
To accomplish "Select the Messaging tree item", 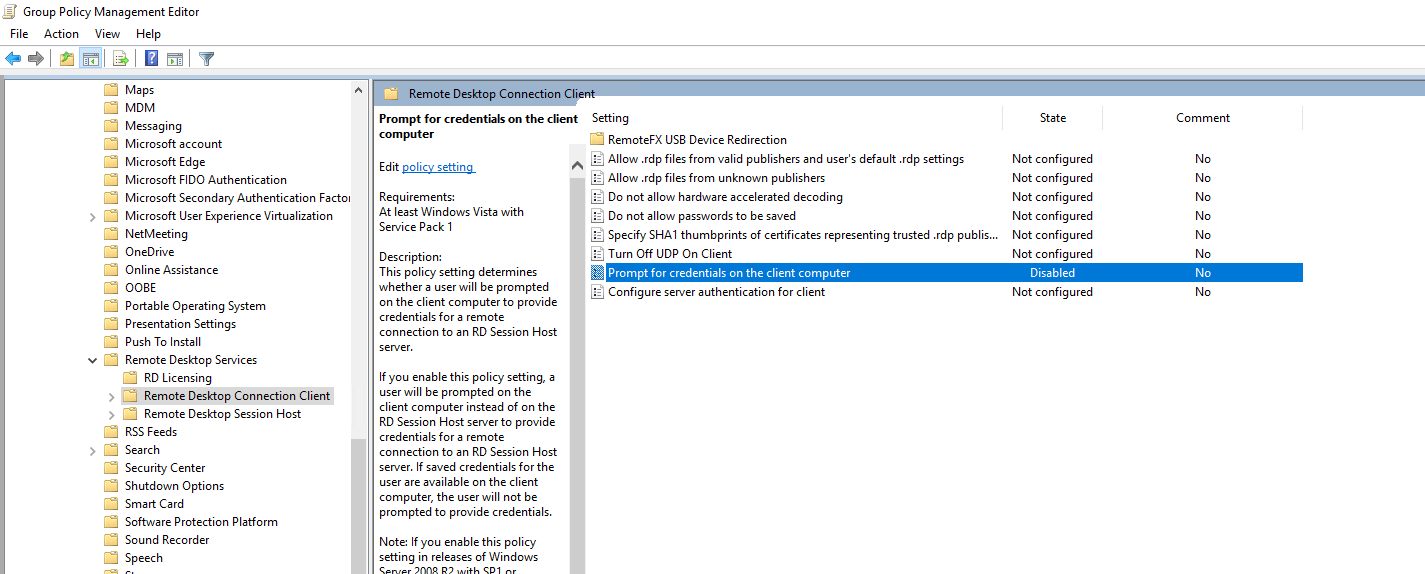I will point(153,126).
